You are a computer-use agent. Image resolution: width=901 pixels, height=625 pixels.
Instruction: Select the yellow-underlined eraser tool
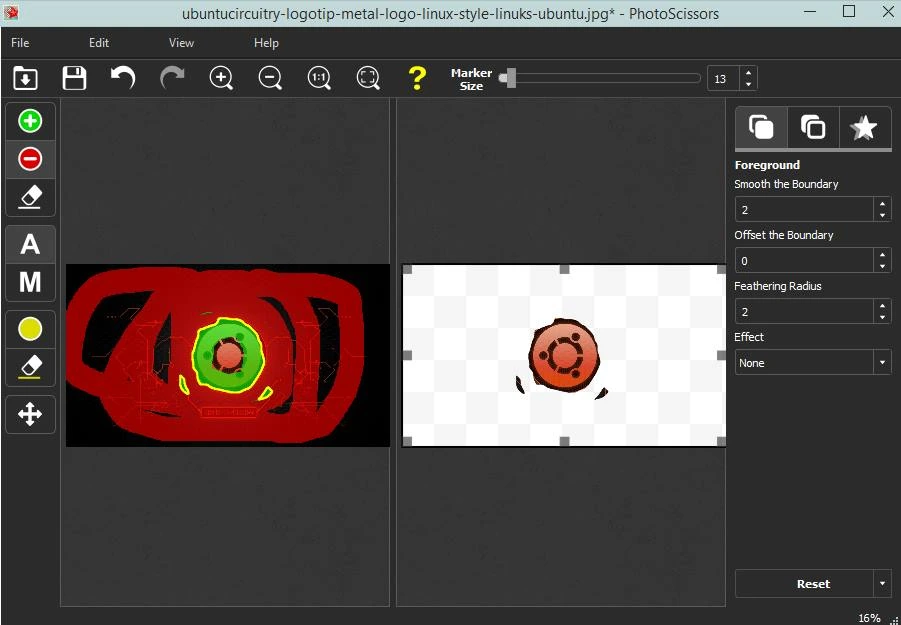[30, 366]
